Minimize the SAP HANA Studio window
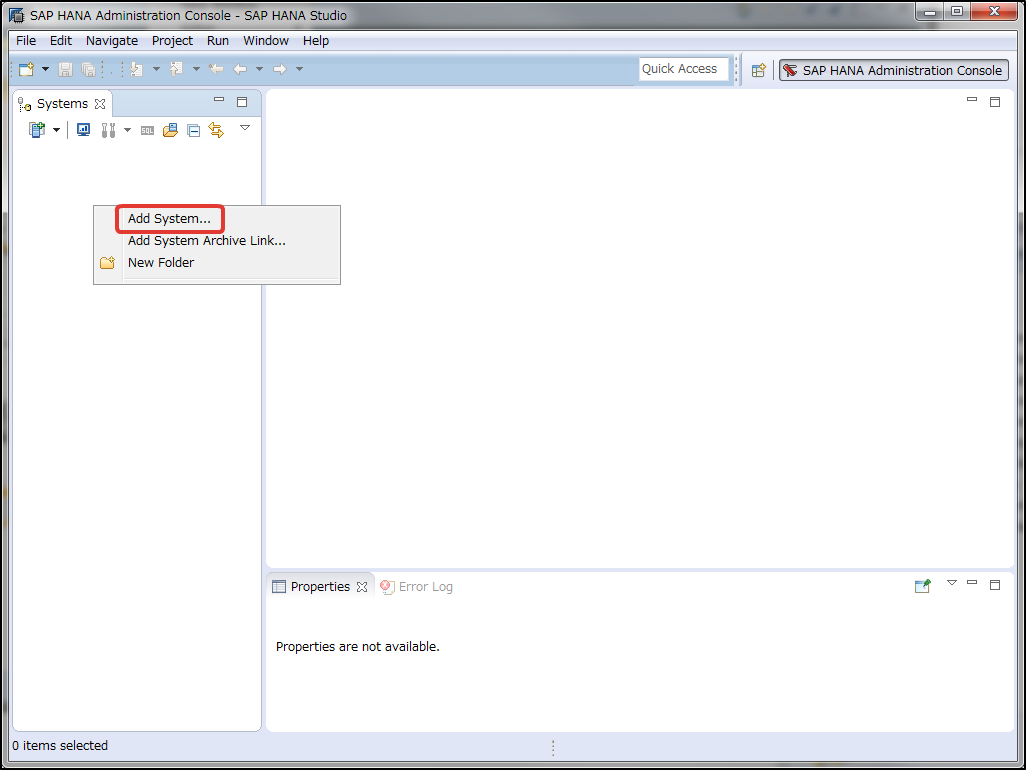 pyautogui.click(x=929, y=12)
